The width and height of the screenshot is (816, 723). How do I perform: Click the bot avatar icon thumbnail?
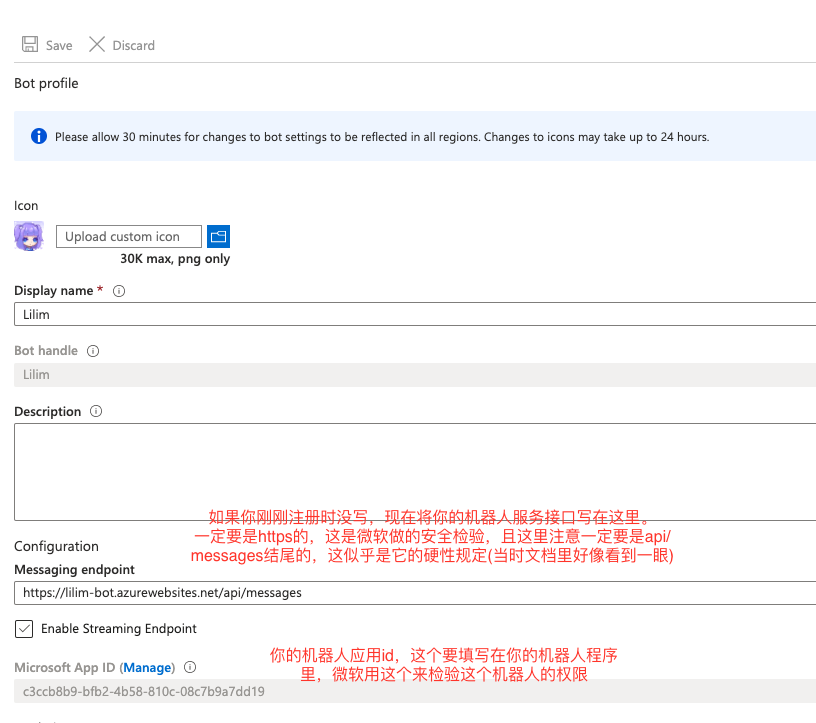(x=28, y=237)
